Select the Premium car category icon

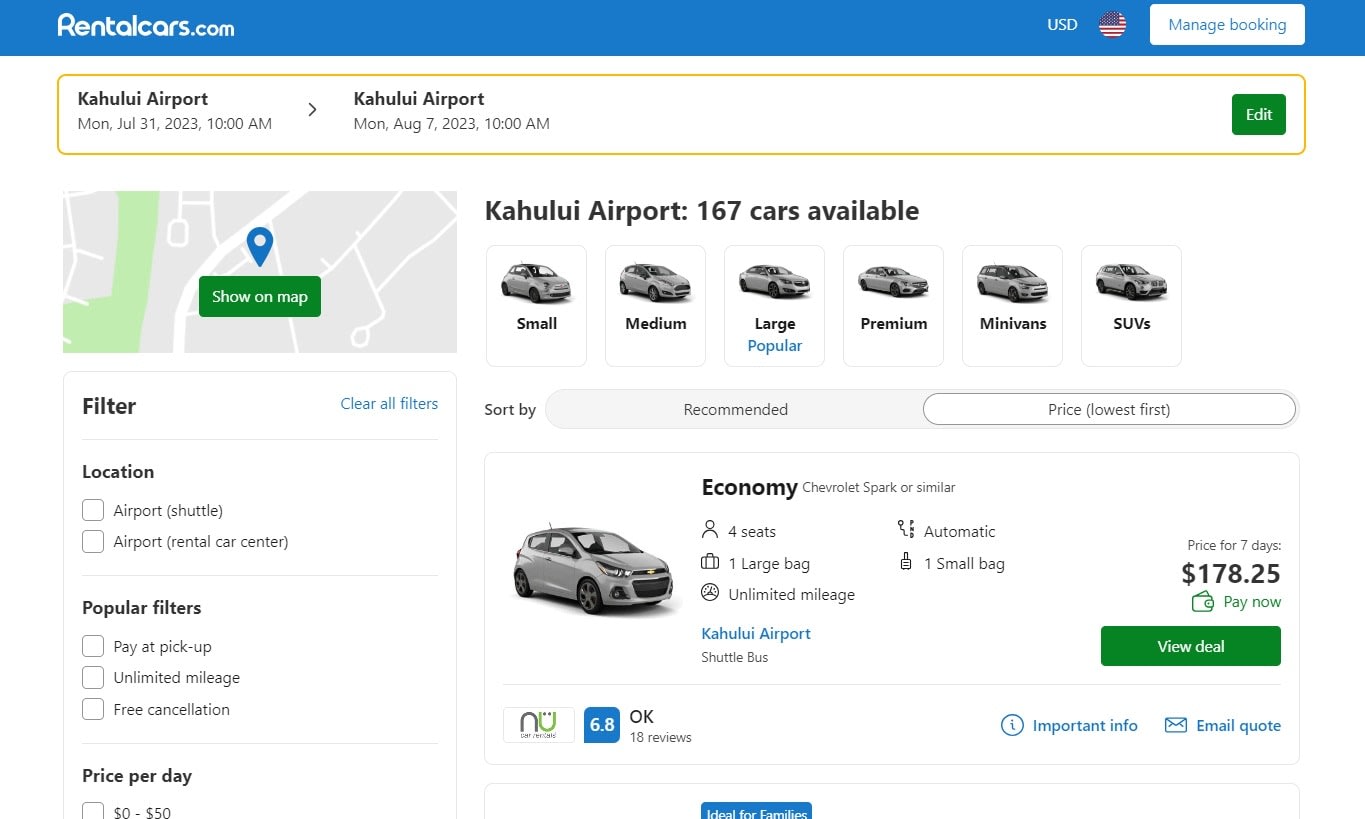click(x=893, y=282)
